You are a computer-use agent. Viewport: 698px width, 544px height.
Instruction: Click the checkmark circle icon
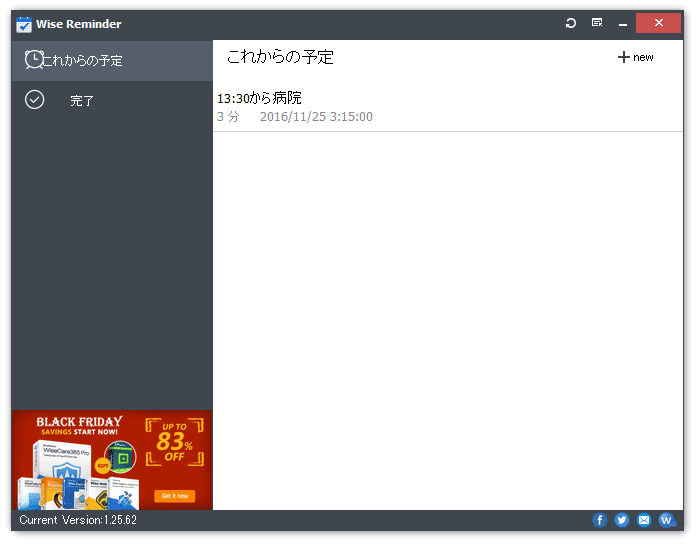[x=34, y=100]
